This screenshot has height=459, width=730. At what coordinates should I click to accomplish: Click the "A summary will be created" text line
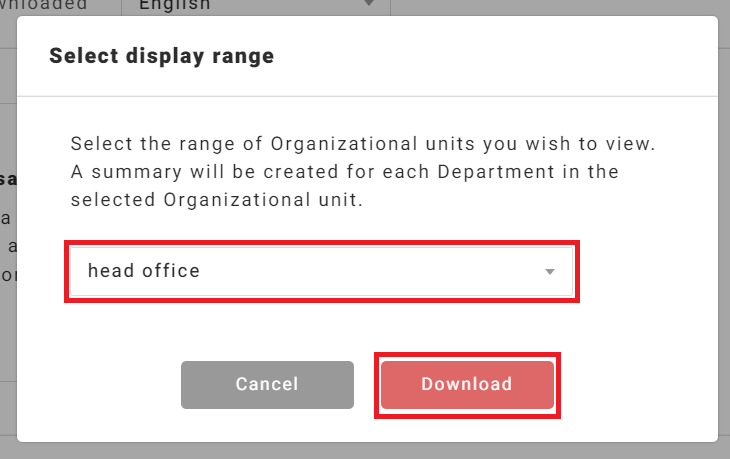(x=345, y=171)
